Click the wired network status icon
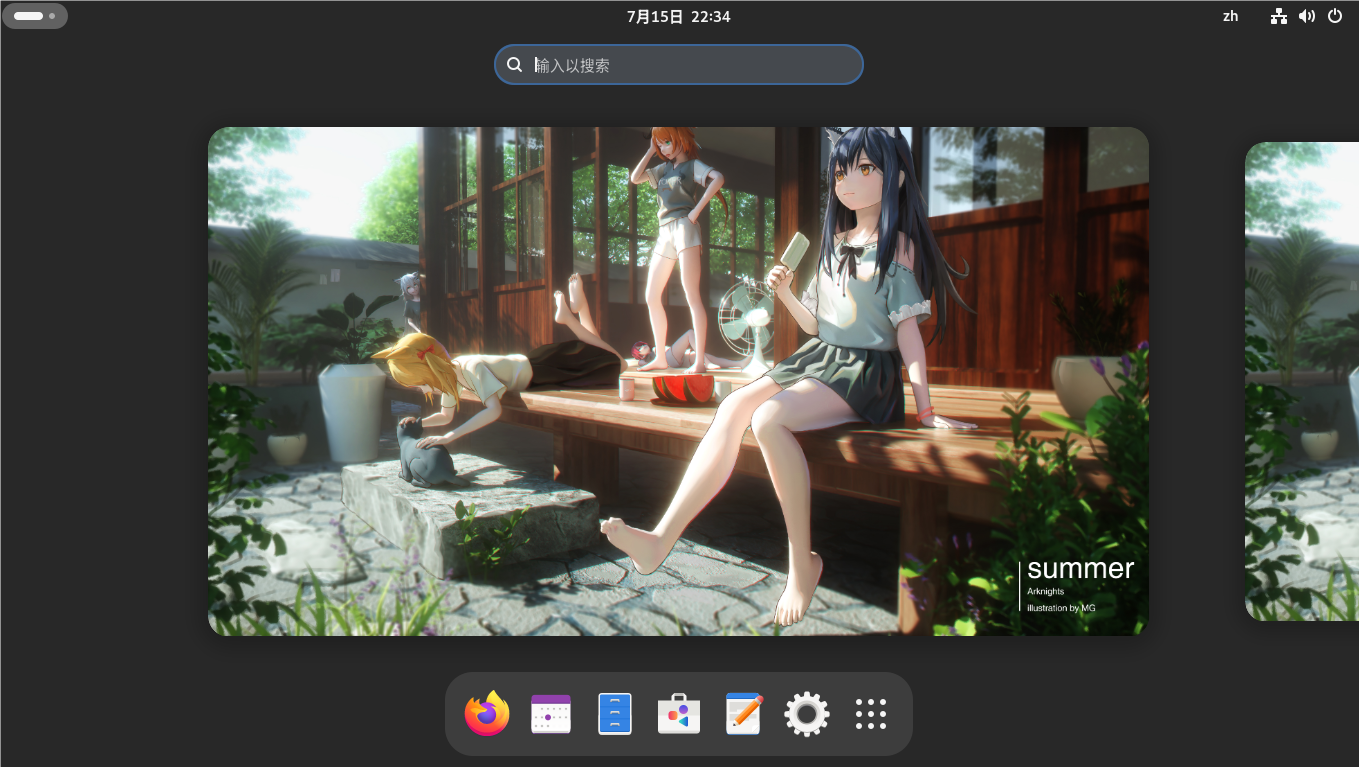Image resolution: width=1359 pixels, height=767 pixels. pyautogui.click(x=1278, y=16)
